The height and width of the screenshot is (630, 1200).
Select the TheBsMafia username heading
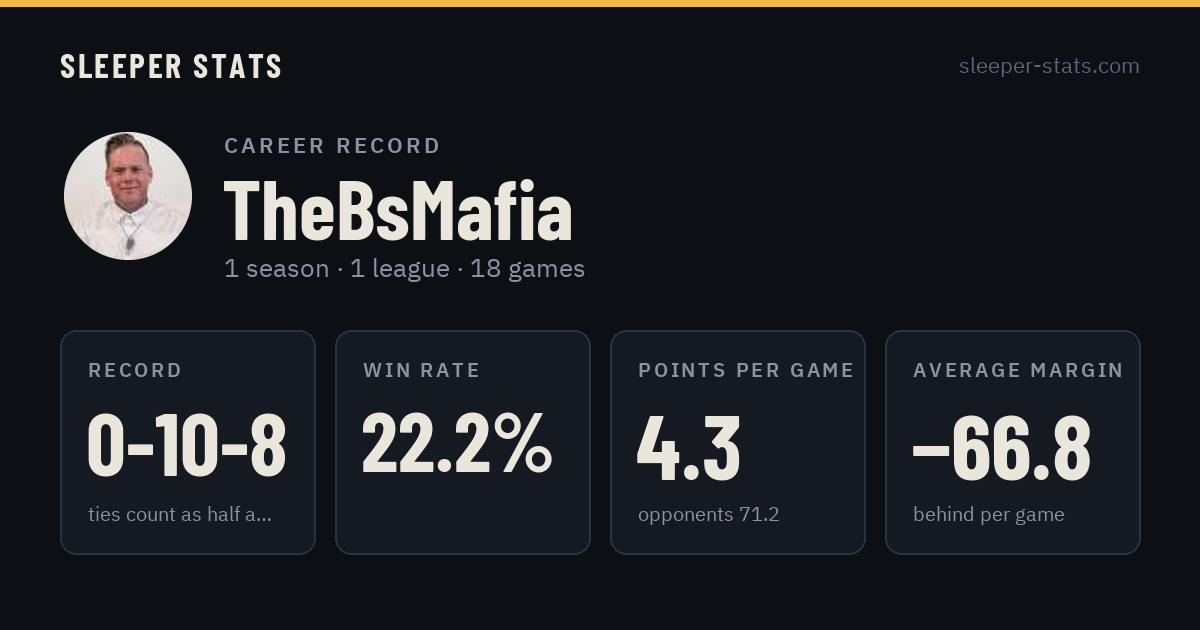pos(398,211)
